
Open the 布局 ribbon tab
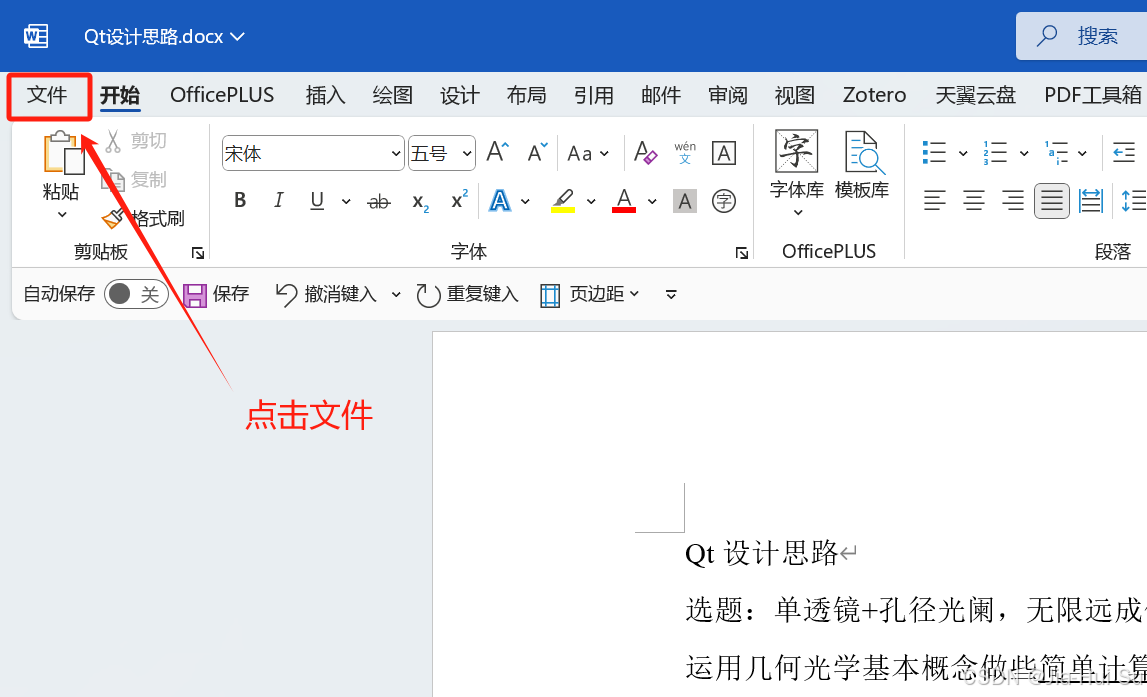pyautogui.click(x=527, y=95)
